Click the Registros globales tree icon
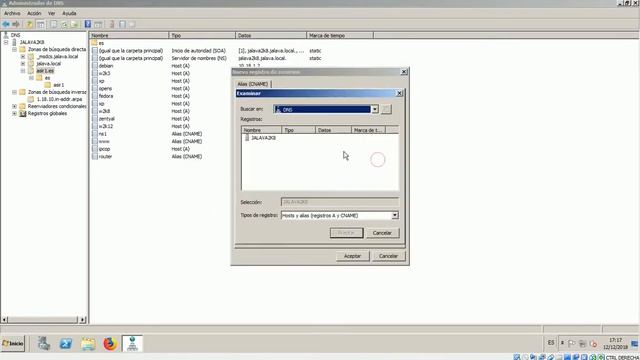 [x=23, y=113]
